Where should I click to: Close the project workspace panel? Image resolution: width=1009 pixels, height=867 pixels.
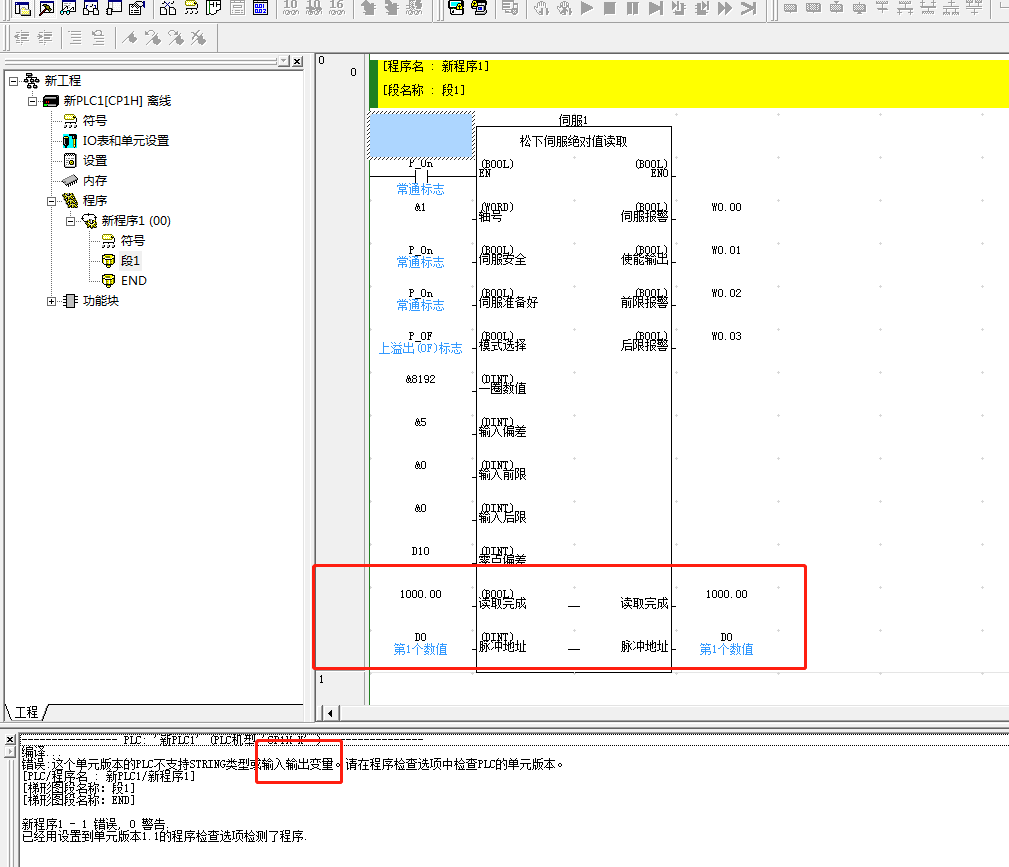pos(297,61)
